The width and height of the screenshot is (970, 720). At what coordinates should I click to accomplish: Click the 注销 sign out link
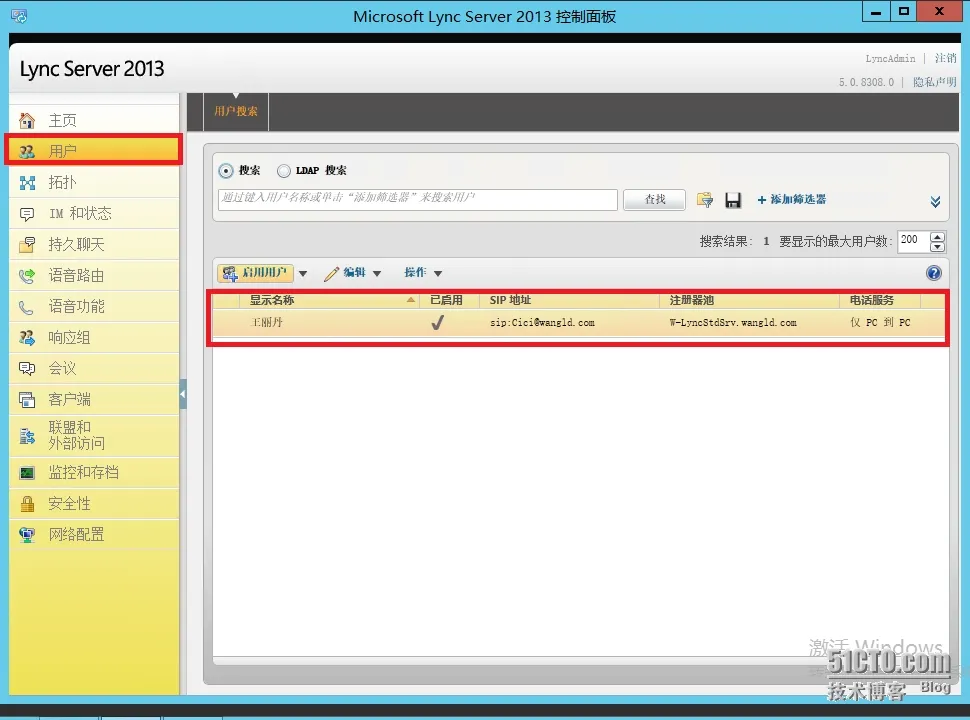[945, 58]
